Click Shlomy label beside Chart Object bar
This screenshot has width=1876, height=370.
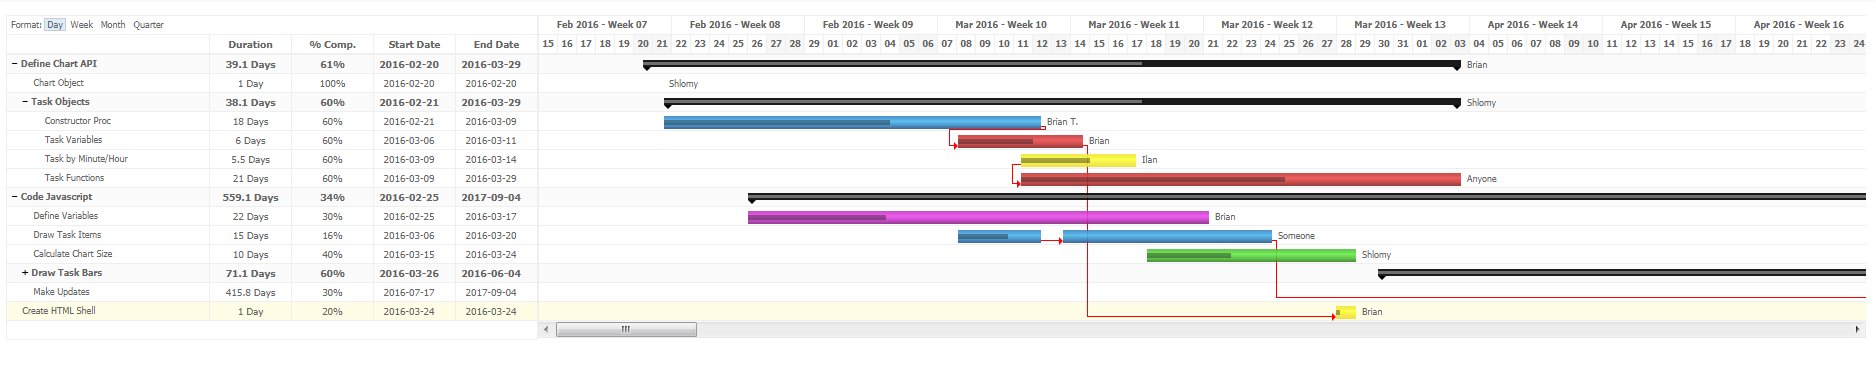pos(683,84)
